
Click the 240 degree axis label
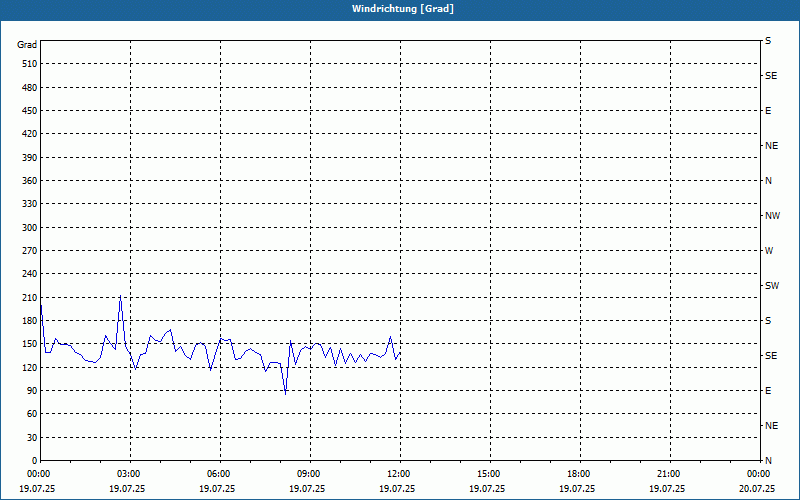(30, 274)
